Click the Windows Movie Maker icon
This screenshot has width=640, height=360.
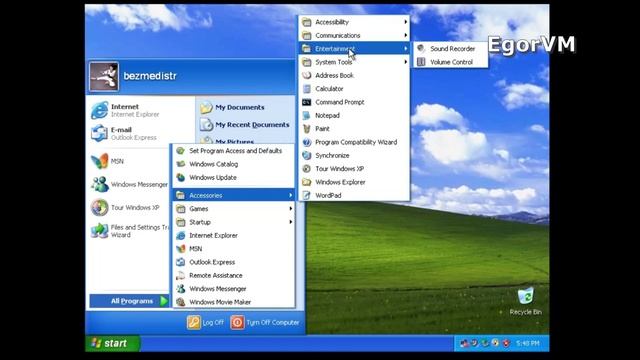(180, 302)
